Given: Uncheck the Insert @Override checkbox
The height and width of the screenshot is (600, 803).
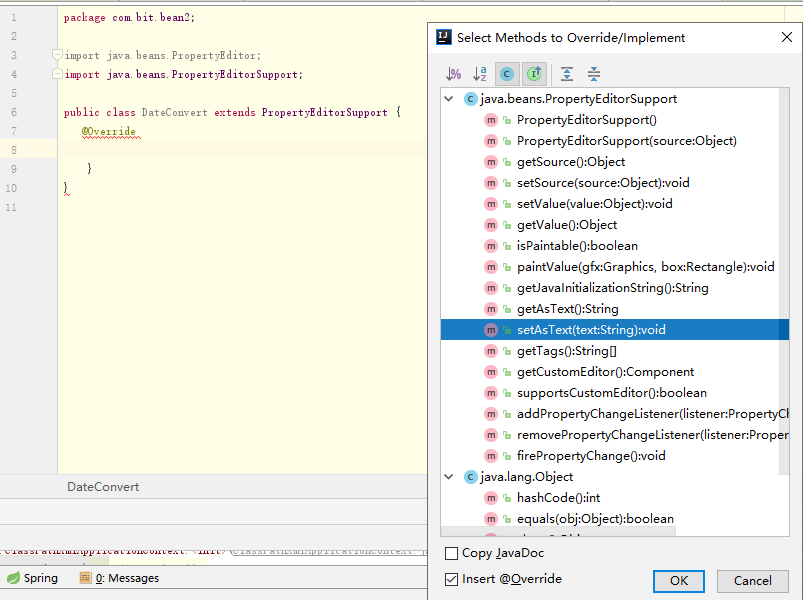Looking at the screenshot, I should [451, 580].
